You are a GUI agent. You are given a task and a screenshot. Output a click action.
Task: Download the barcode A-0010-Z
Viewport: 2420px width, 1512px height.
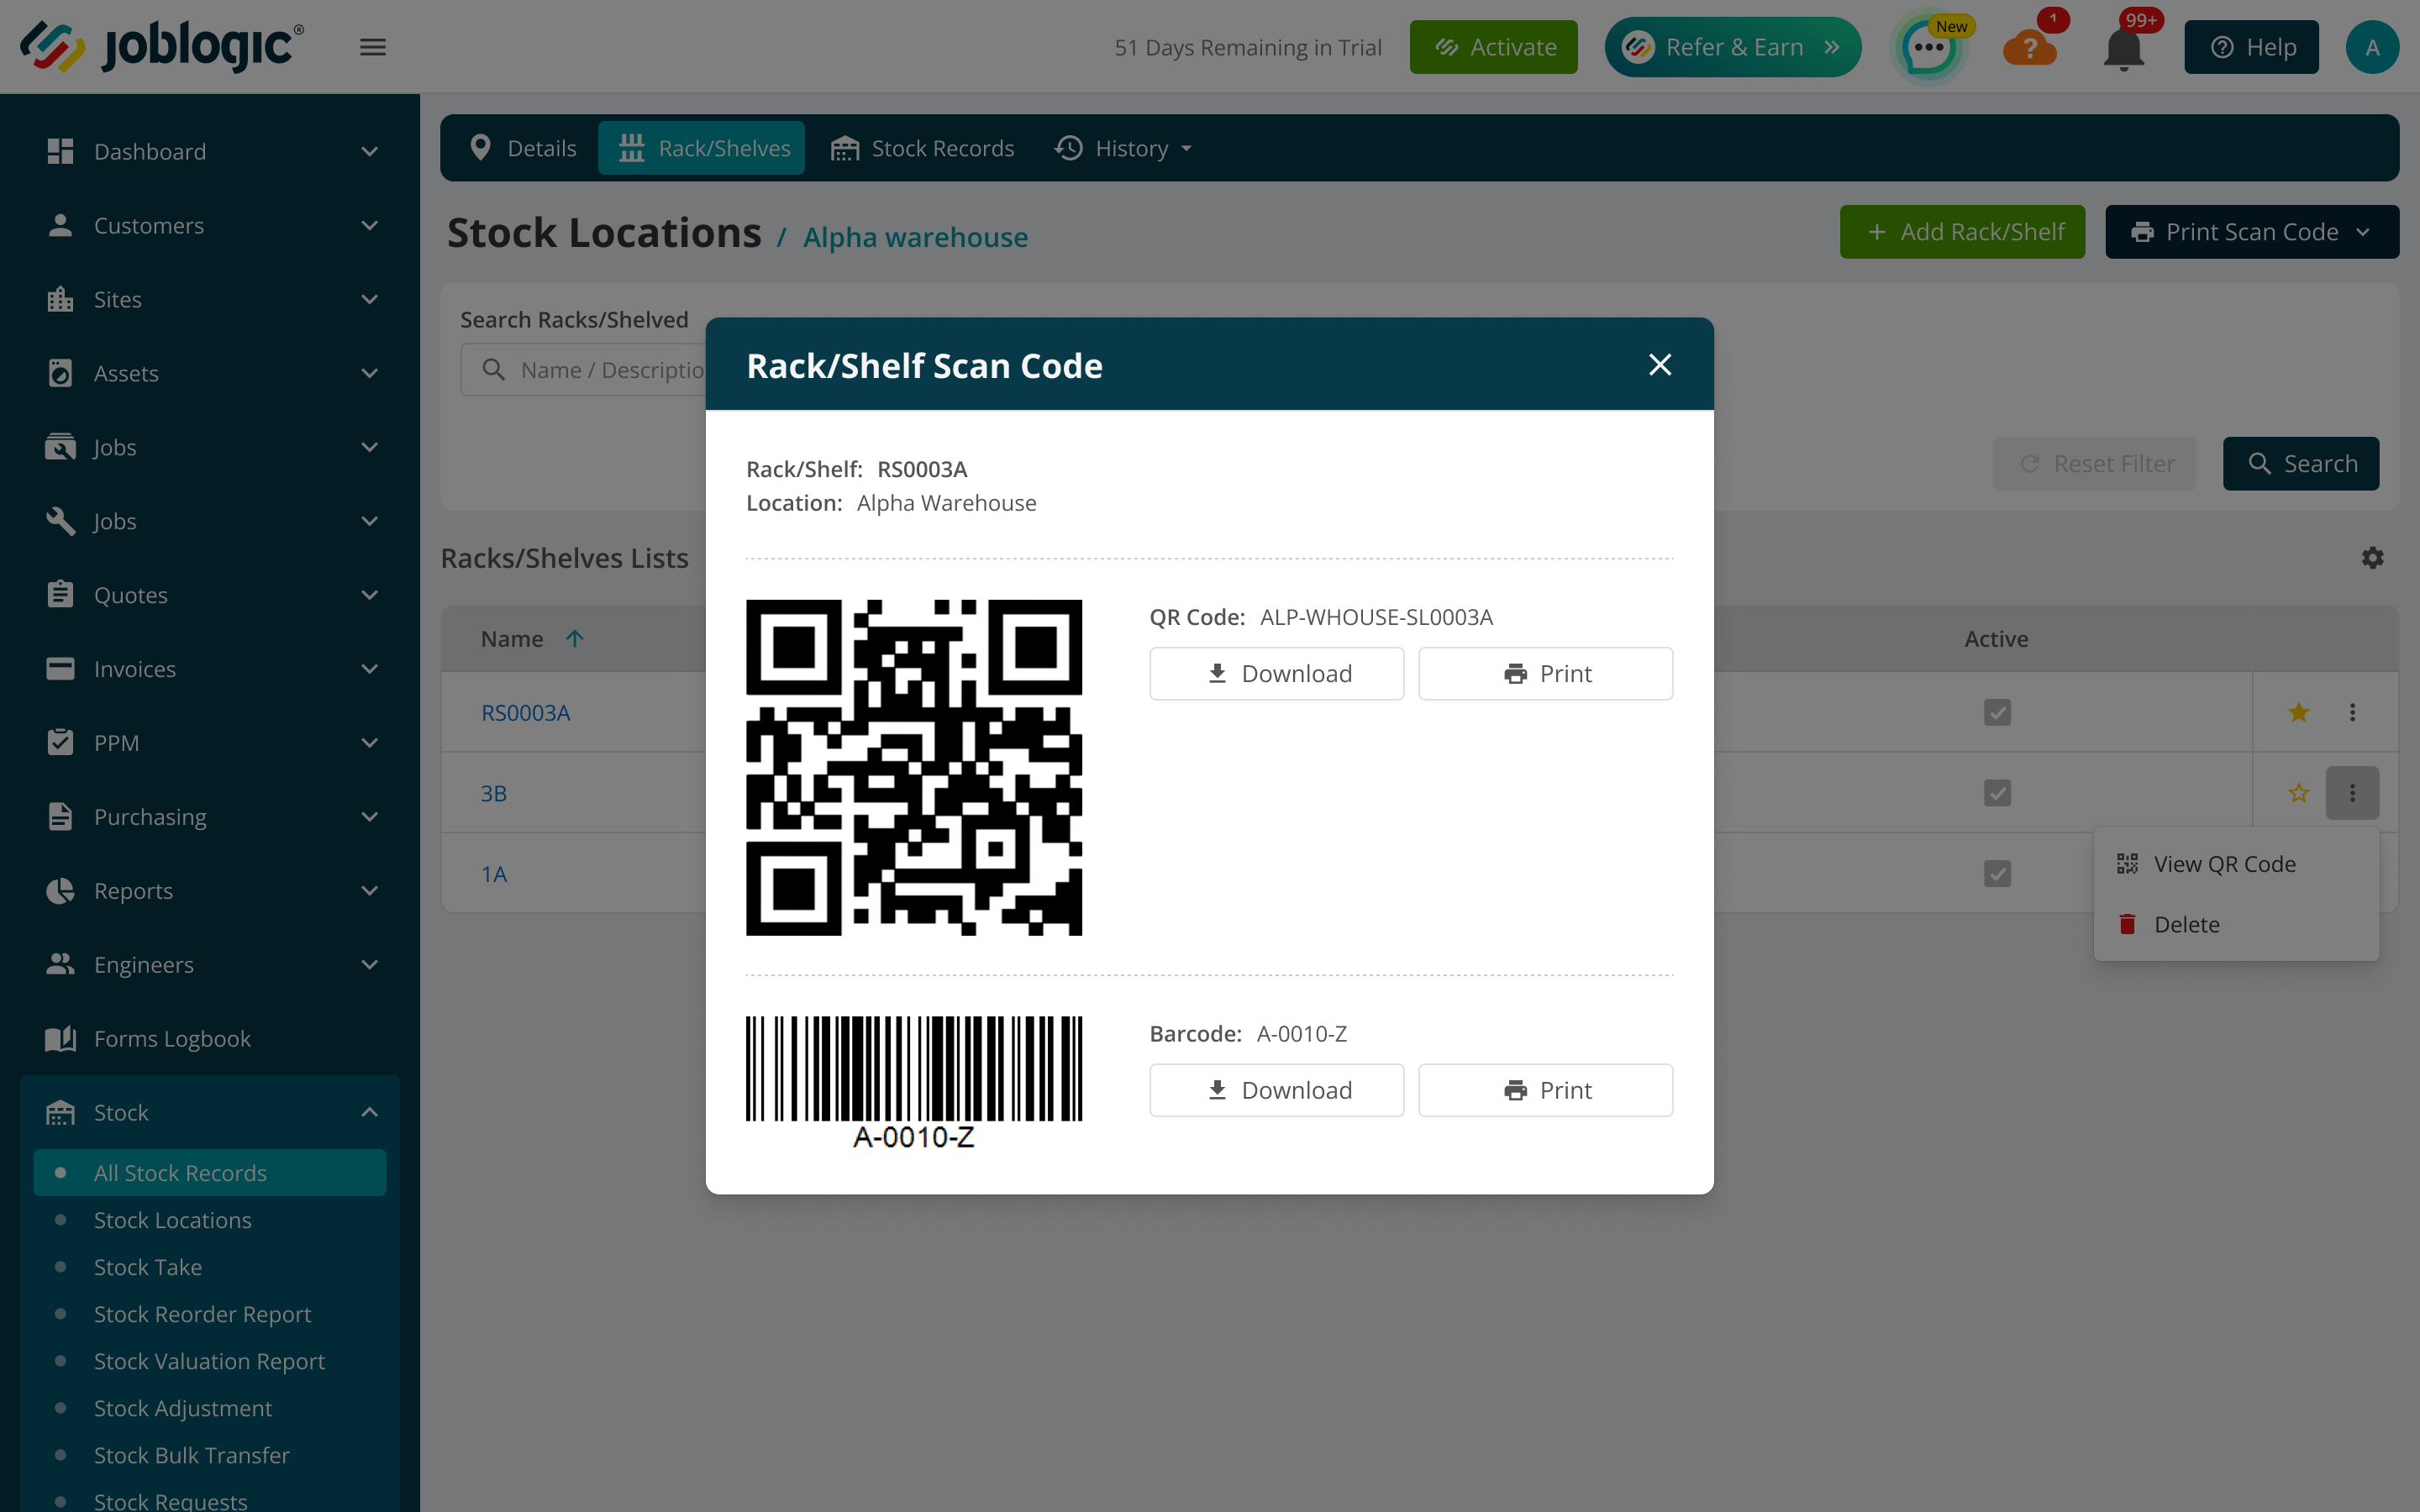(1276, 1090)
